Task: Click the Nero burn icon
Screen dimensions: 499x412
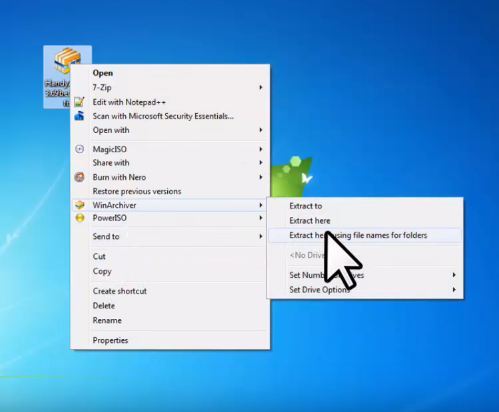Action: (79, 177)
